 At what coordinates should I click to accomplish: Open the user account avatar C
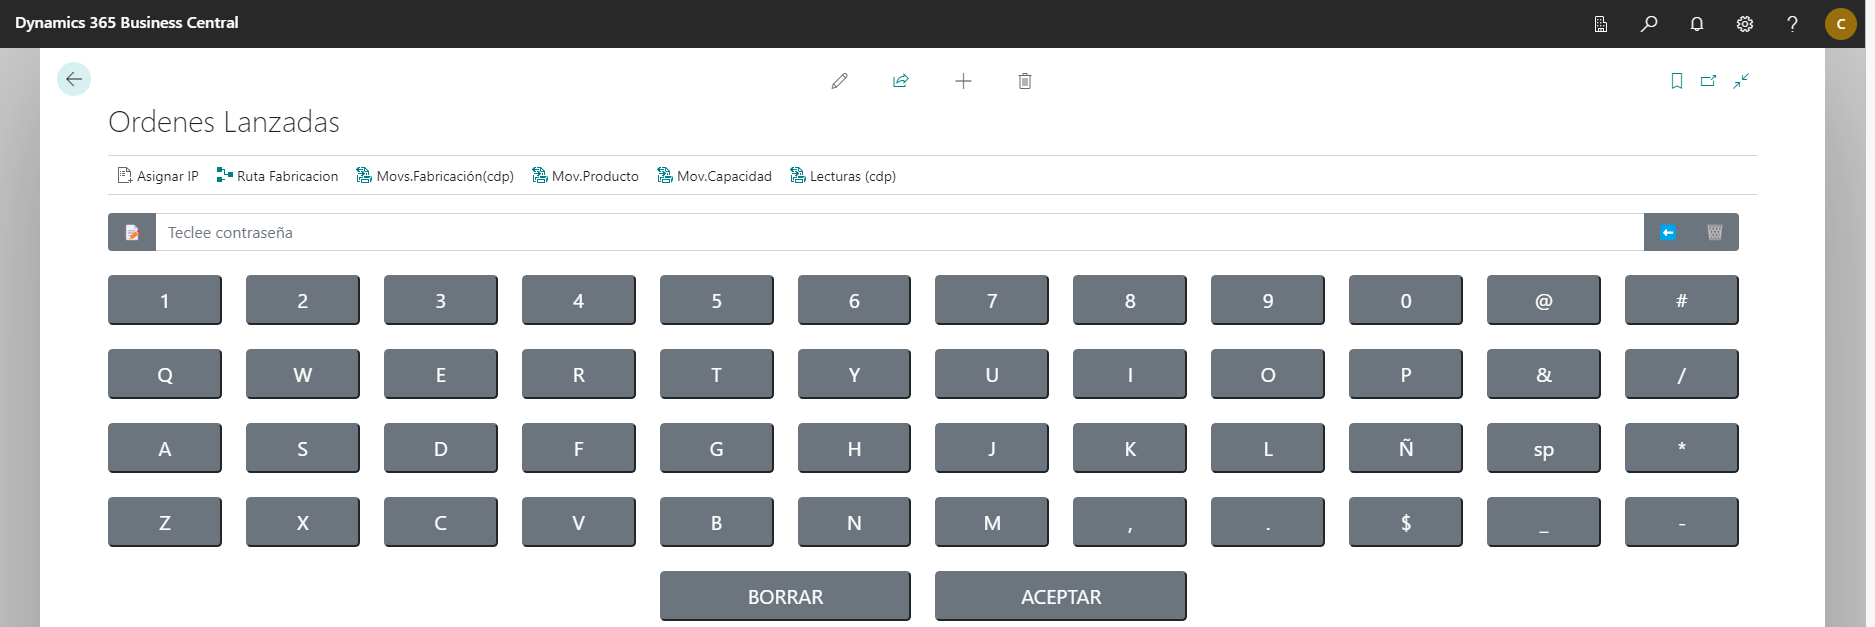point(1841,24)
